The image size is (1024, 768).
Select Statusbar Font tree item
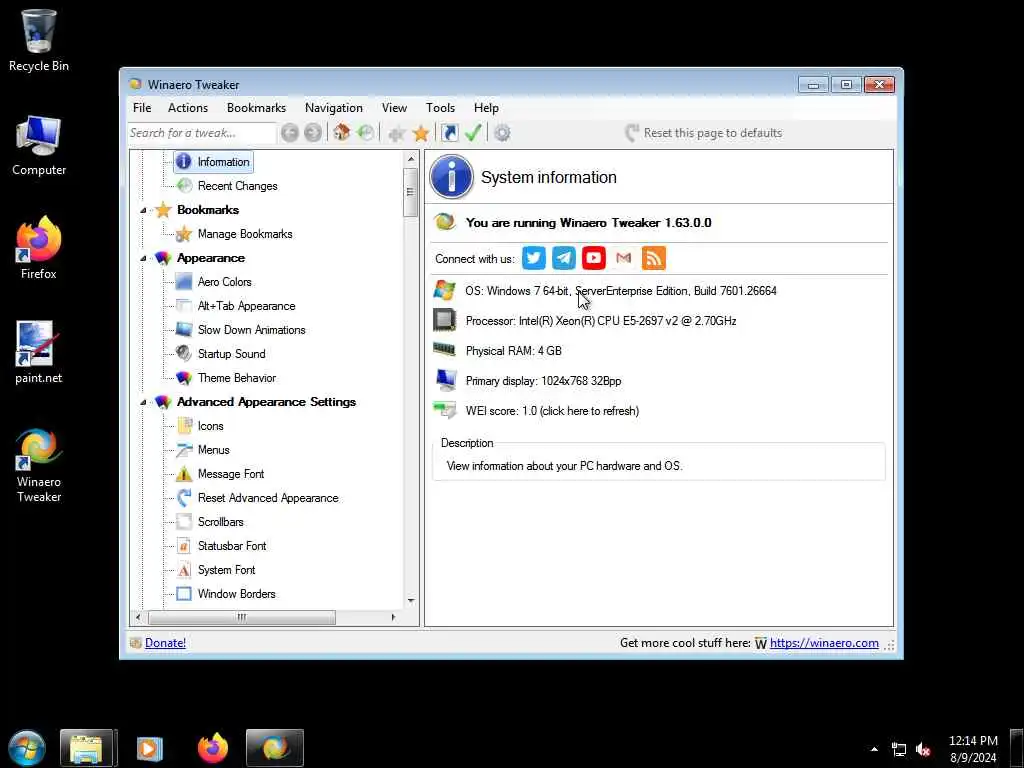click(232, 546)
